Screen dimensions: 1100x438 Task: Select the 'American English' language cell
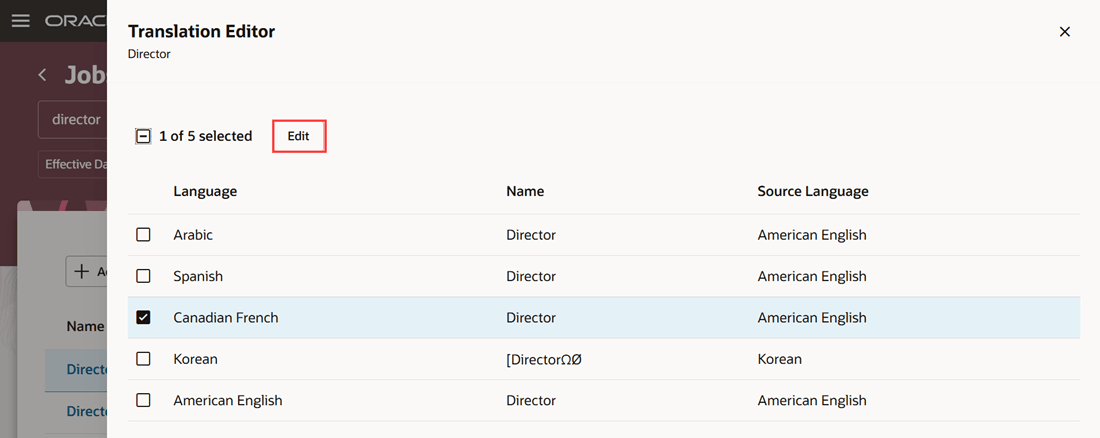pos(228,401)
